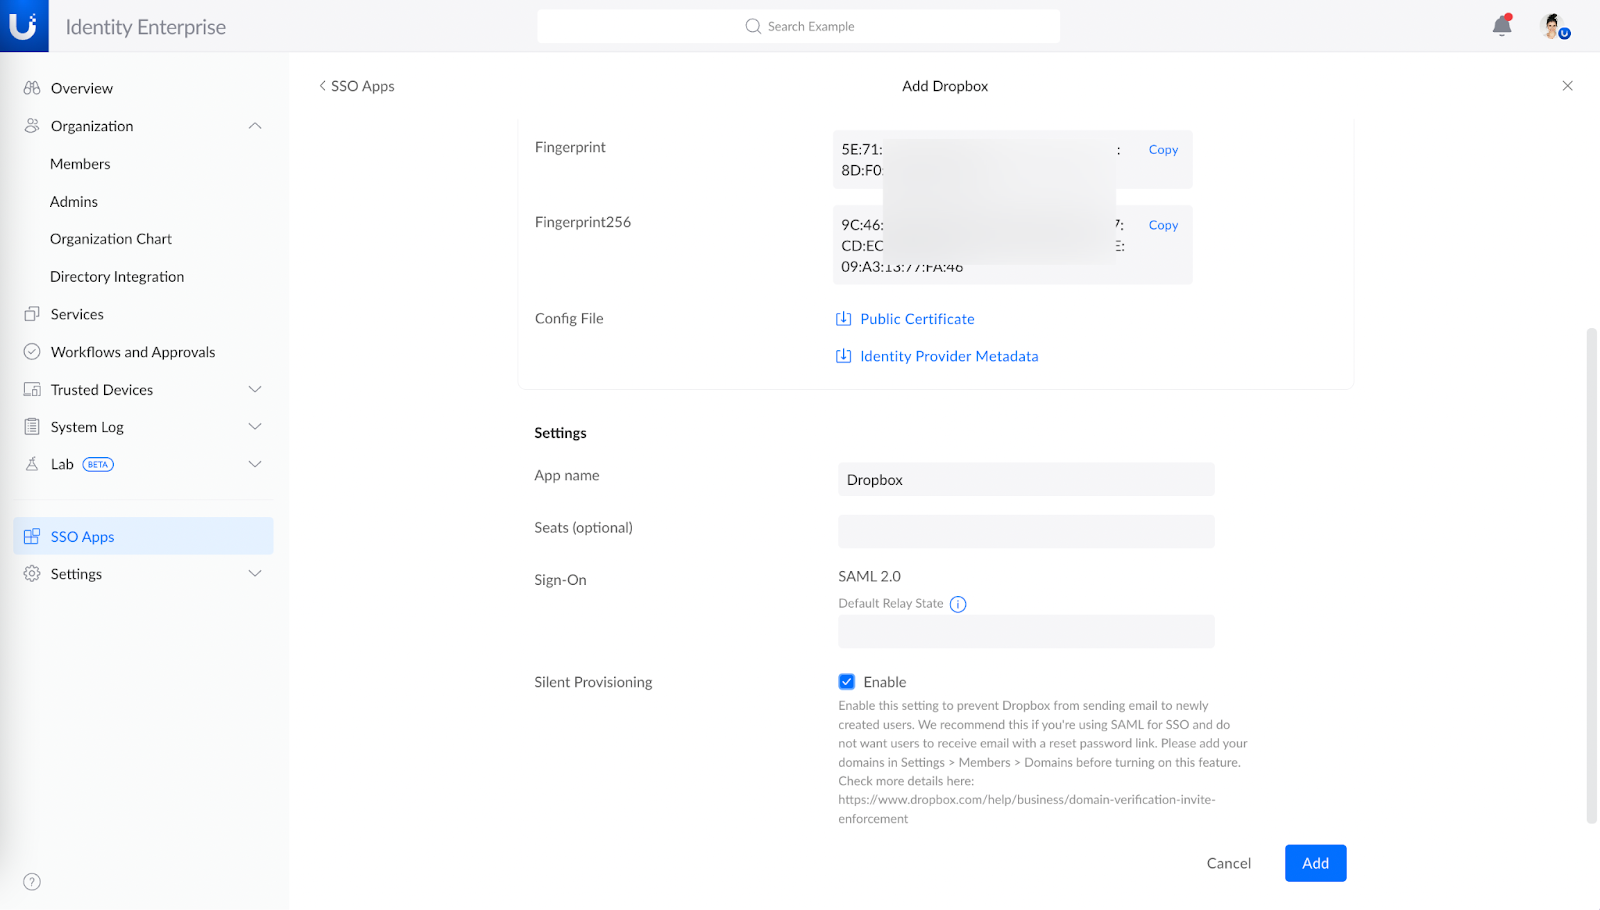The height and width of the screenshot is (910, 1600).
Task: Click the Ubiquiti logo icon
Action: (24, 25)
